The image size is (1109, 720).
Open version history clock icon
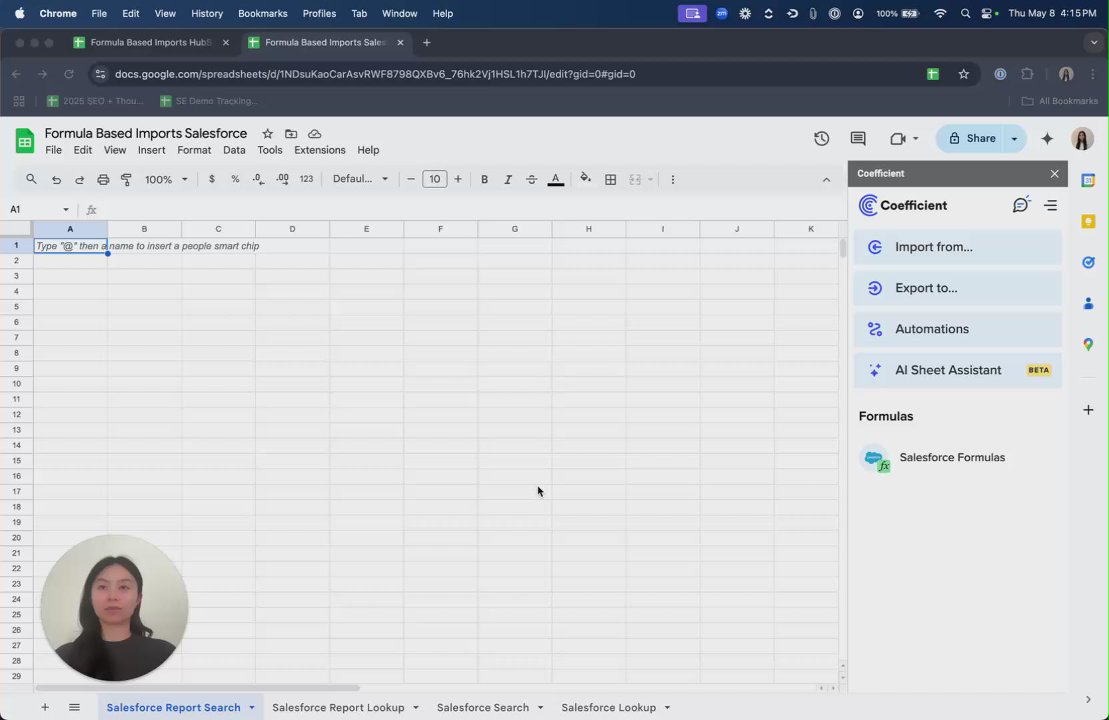(821, 139)
